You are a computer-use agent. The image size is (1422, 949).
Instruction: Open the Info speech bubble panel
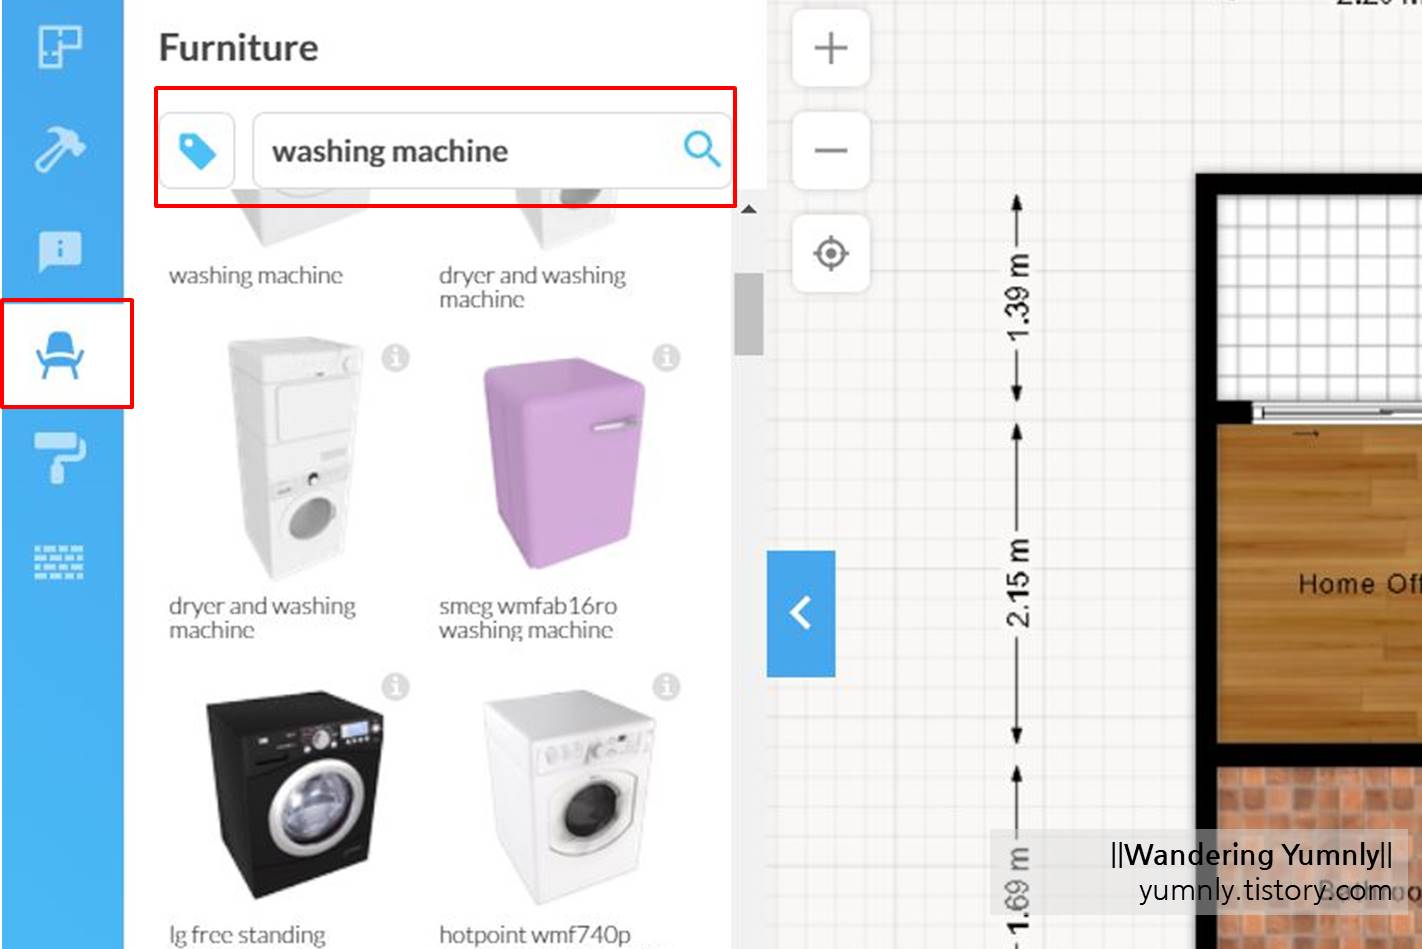coord(60,250)
